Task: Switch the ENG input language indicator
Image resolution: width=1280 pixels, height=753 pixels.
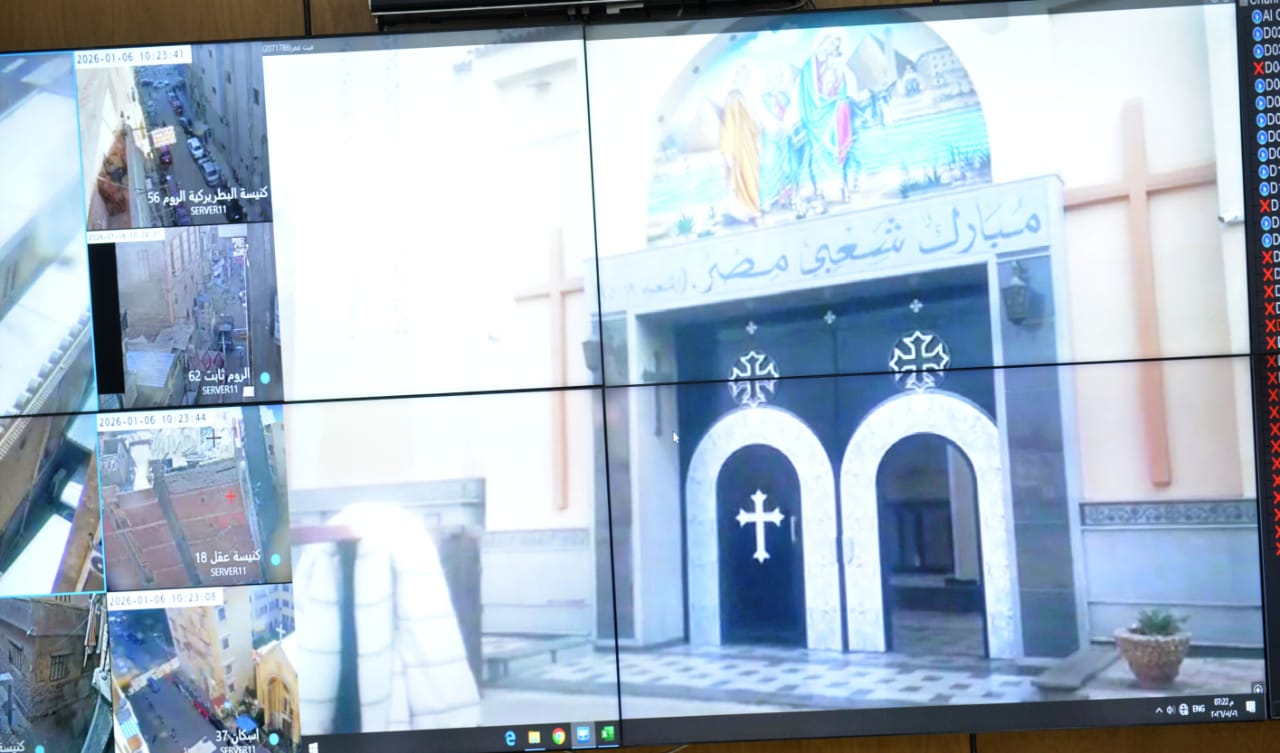Action: (x=1198, y=709)
